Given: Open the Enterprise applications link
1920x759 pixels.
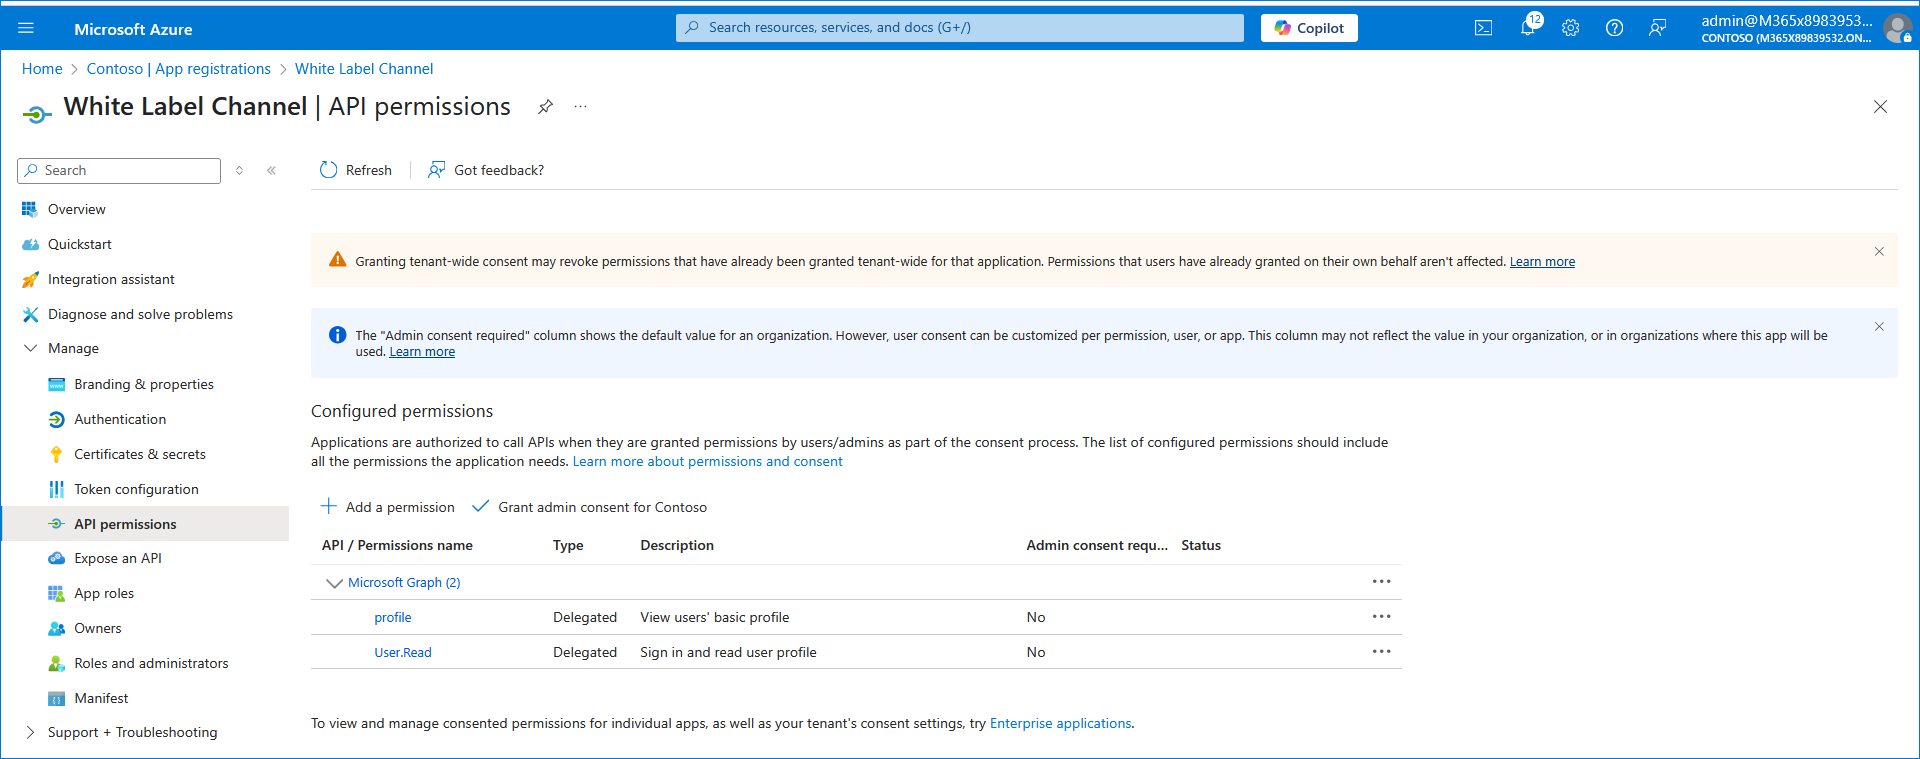Looking at the screenshot, I should [x=1060, y=723].
